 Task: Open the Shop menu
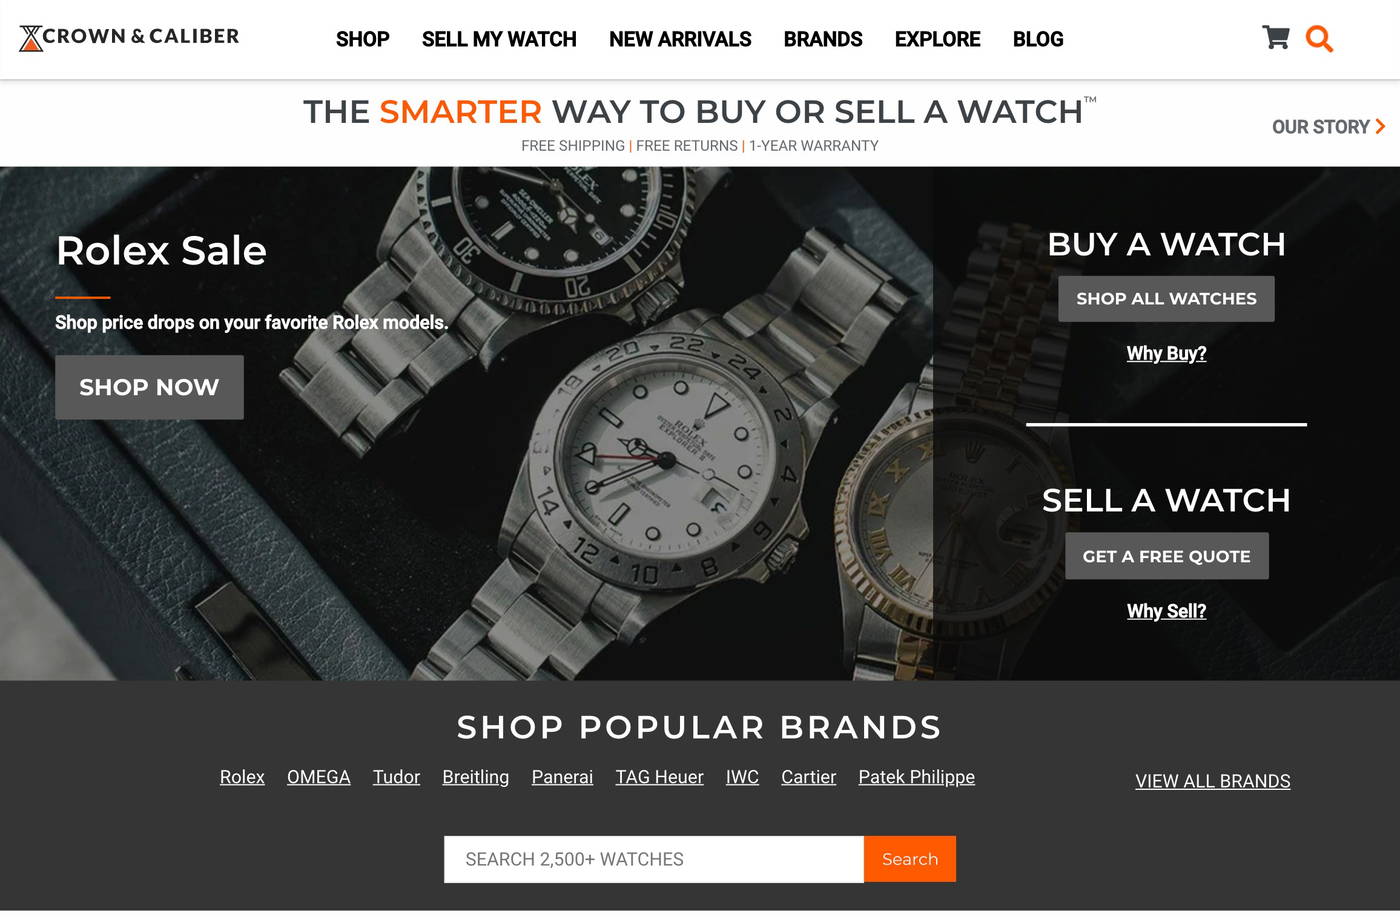(x=362, y=39)
